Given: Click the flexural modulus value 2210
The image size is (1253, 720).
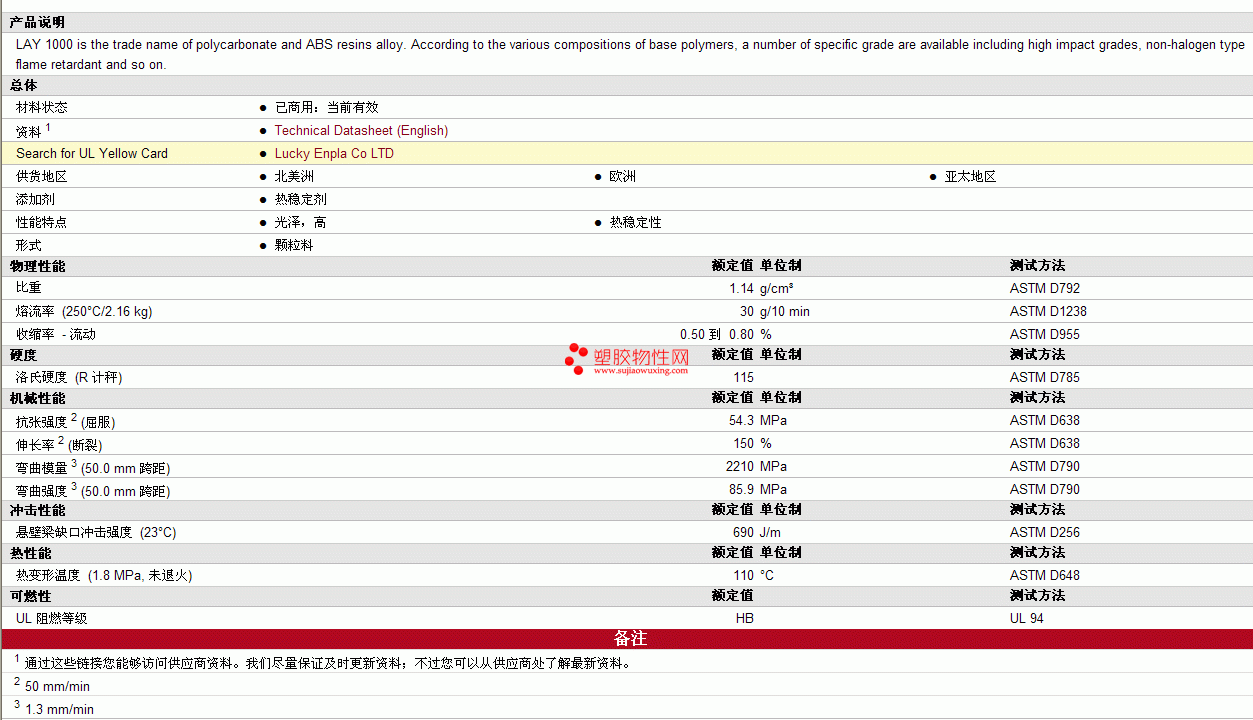Looking at the screenshot, I should 740,467.
